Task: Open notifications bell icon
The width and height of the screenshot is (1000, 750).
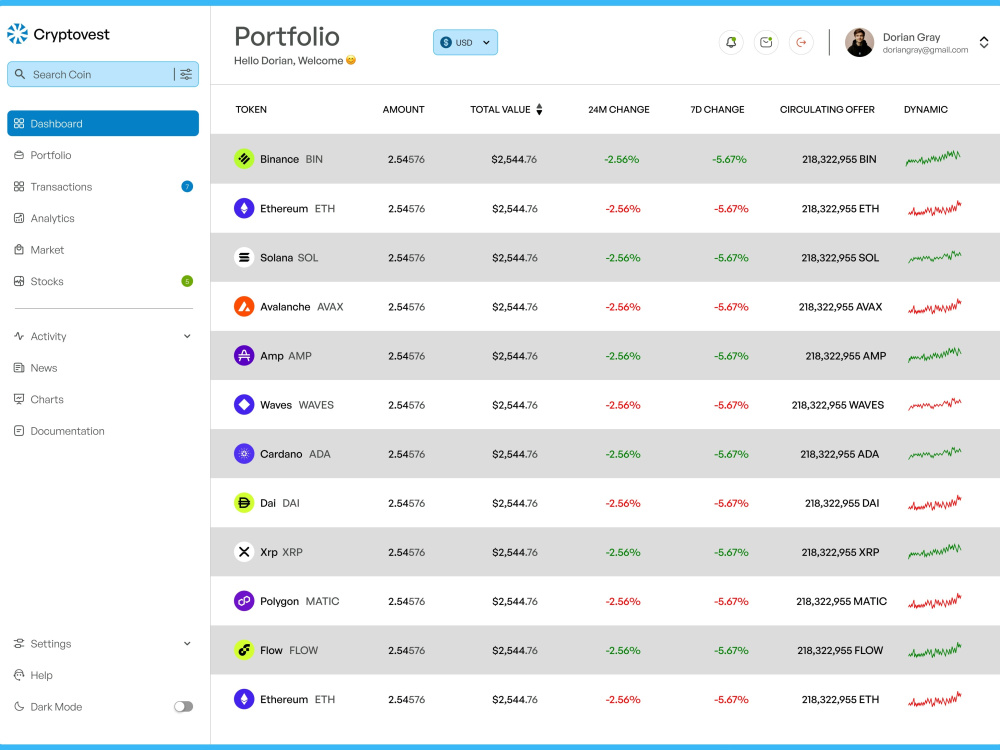Action: [x=731, y=43]
